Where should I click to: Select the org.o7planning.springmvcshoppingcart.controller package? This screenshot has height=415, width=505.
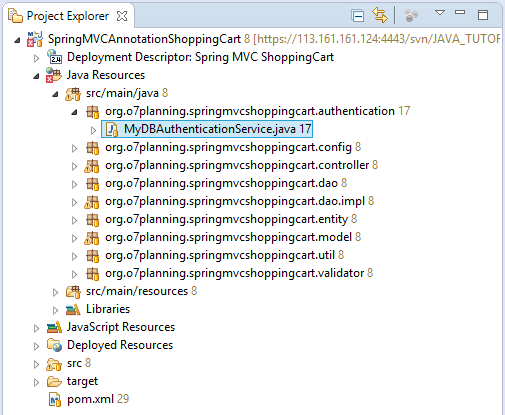237,165
